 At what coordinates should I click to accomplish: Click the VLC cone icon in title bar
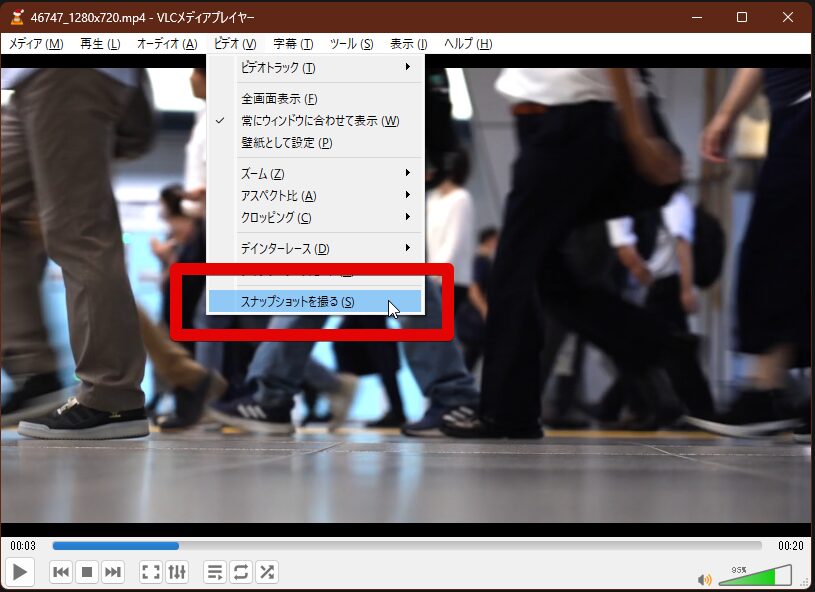(x=17, y=17)
